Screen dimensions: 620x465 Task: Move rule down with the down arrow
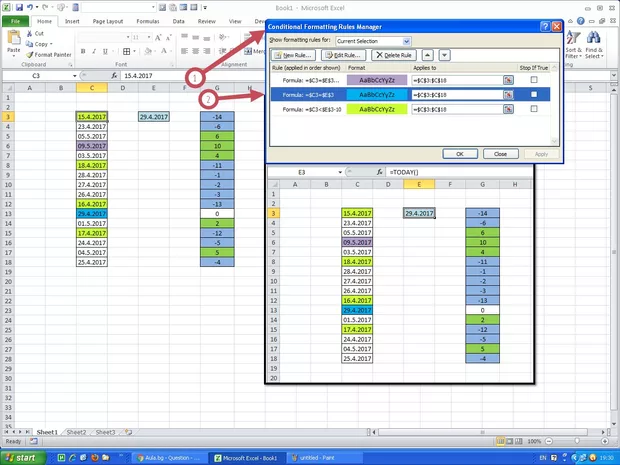[444, 55]
